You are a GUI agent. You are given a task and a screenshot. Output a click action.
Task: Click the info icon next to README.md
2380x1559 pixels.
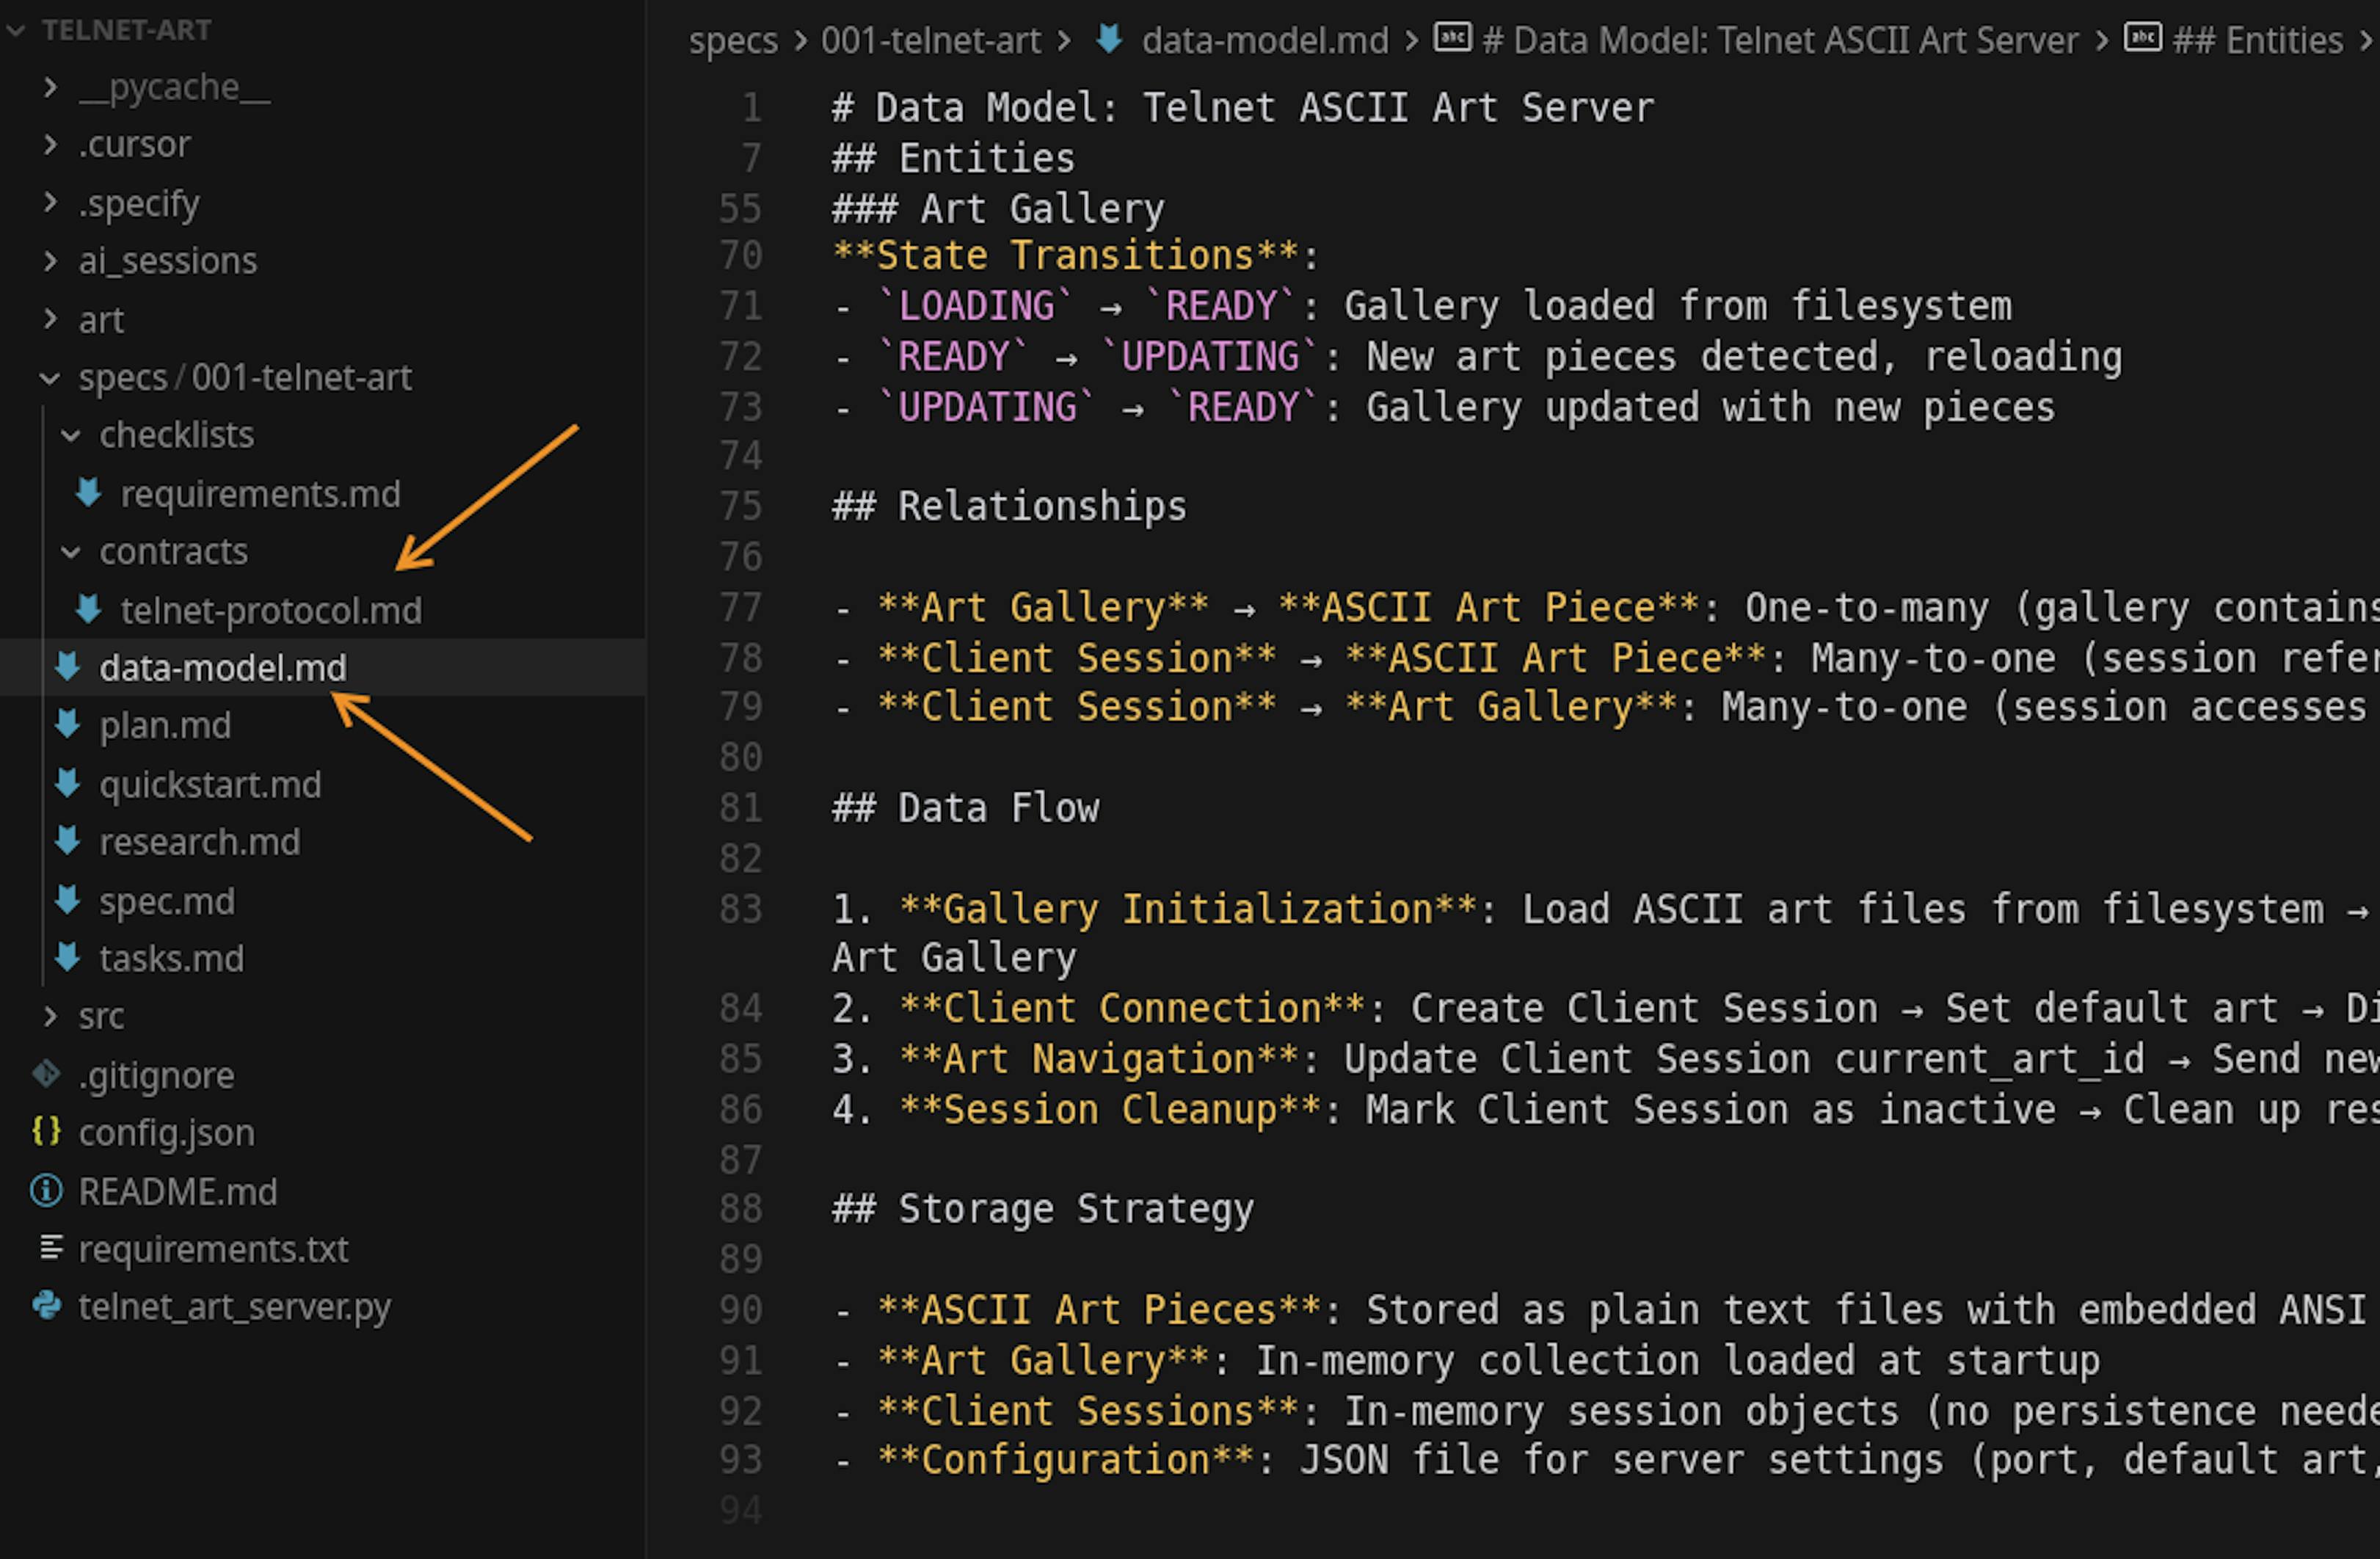(x=44, y=1190)
